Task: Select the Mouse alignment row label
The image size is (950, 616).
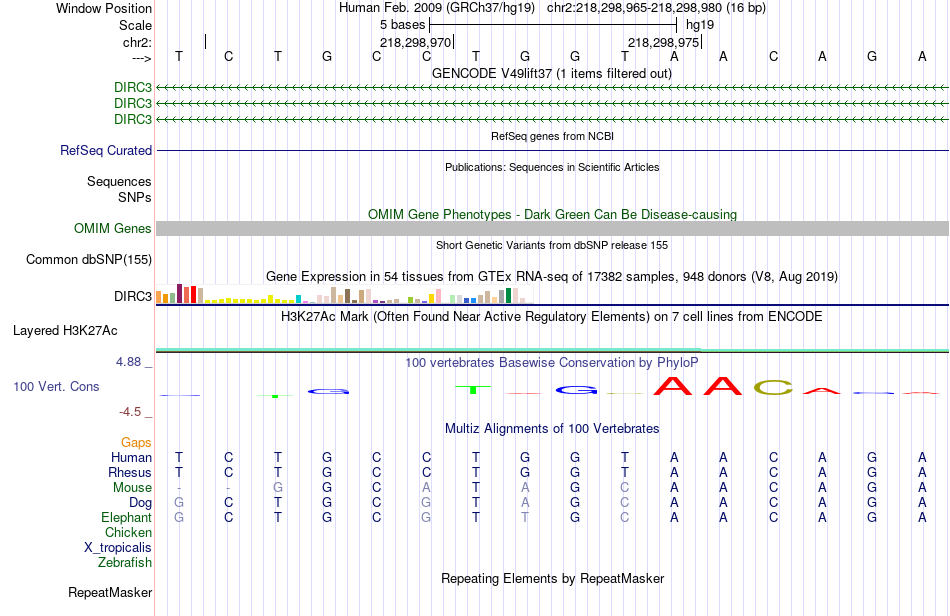Action: (x=132, y=488)
